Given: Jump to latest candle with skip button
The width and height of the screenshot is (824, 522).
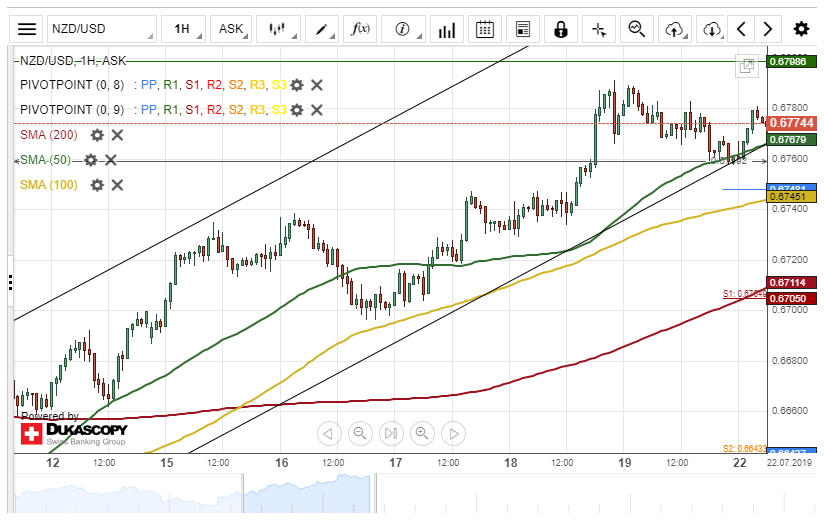Looking at the screenshot, I should pos(391,433).
